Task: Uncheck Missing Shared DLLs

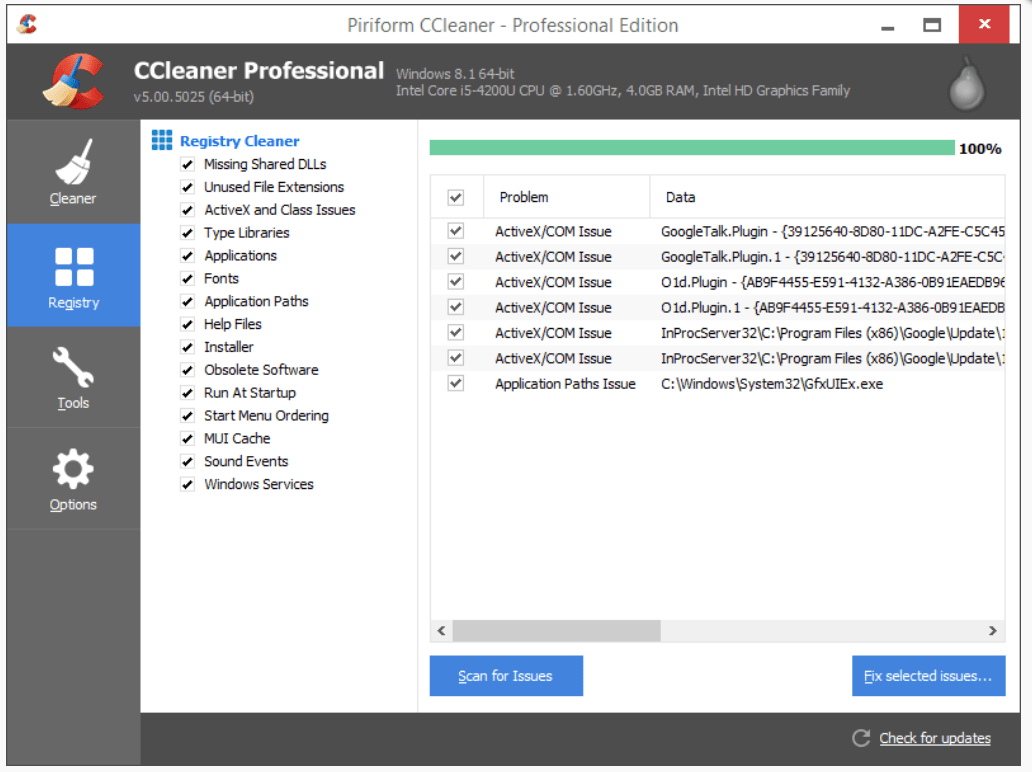Action: point(188,165)
